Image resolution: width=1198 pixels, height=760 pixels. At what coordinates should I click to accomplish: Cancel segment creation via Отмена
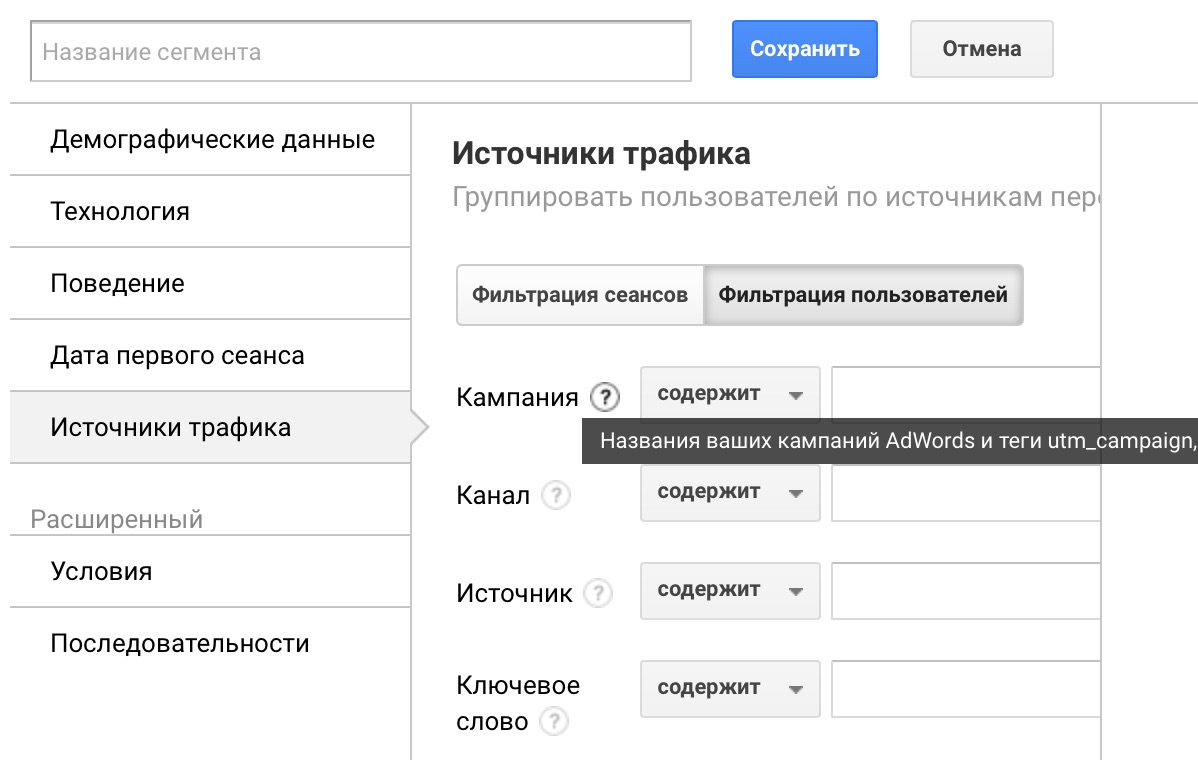click(981, 48)
